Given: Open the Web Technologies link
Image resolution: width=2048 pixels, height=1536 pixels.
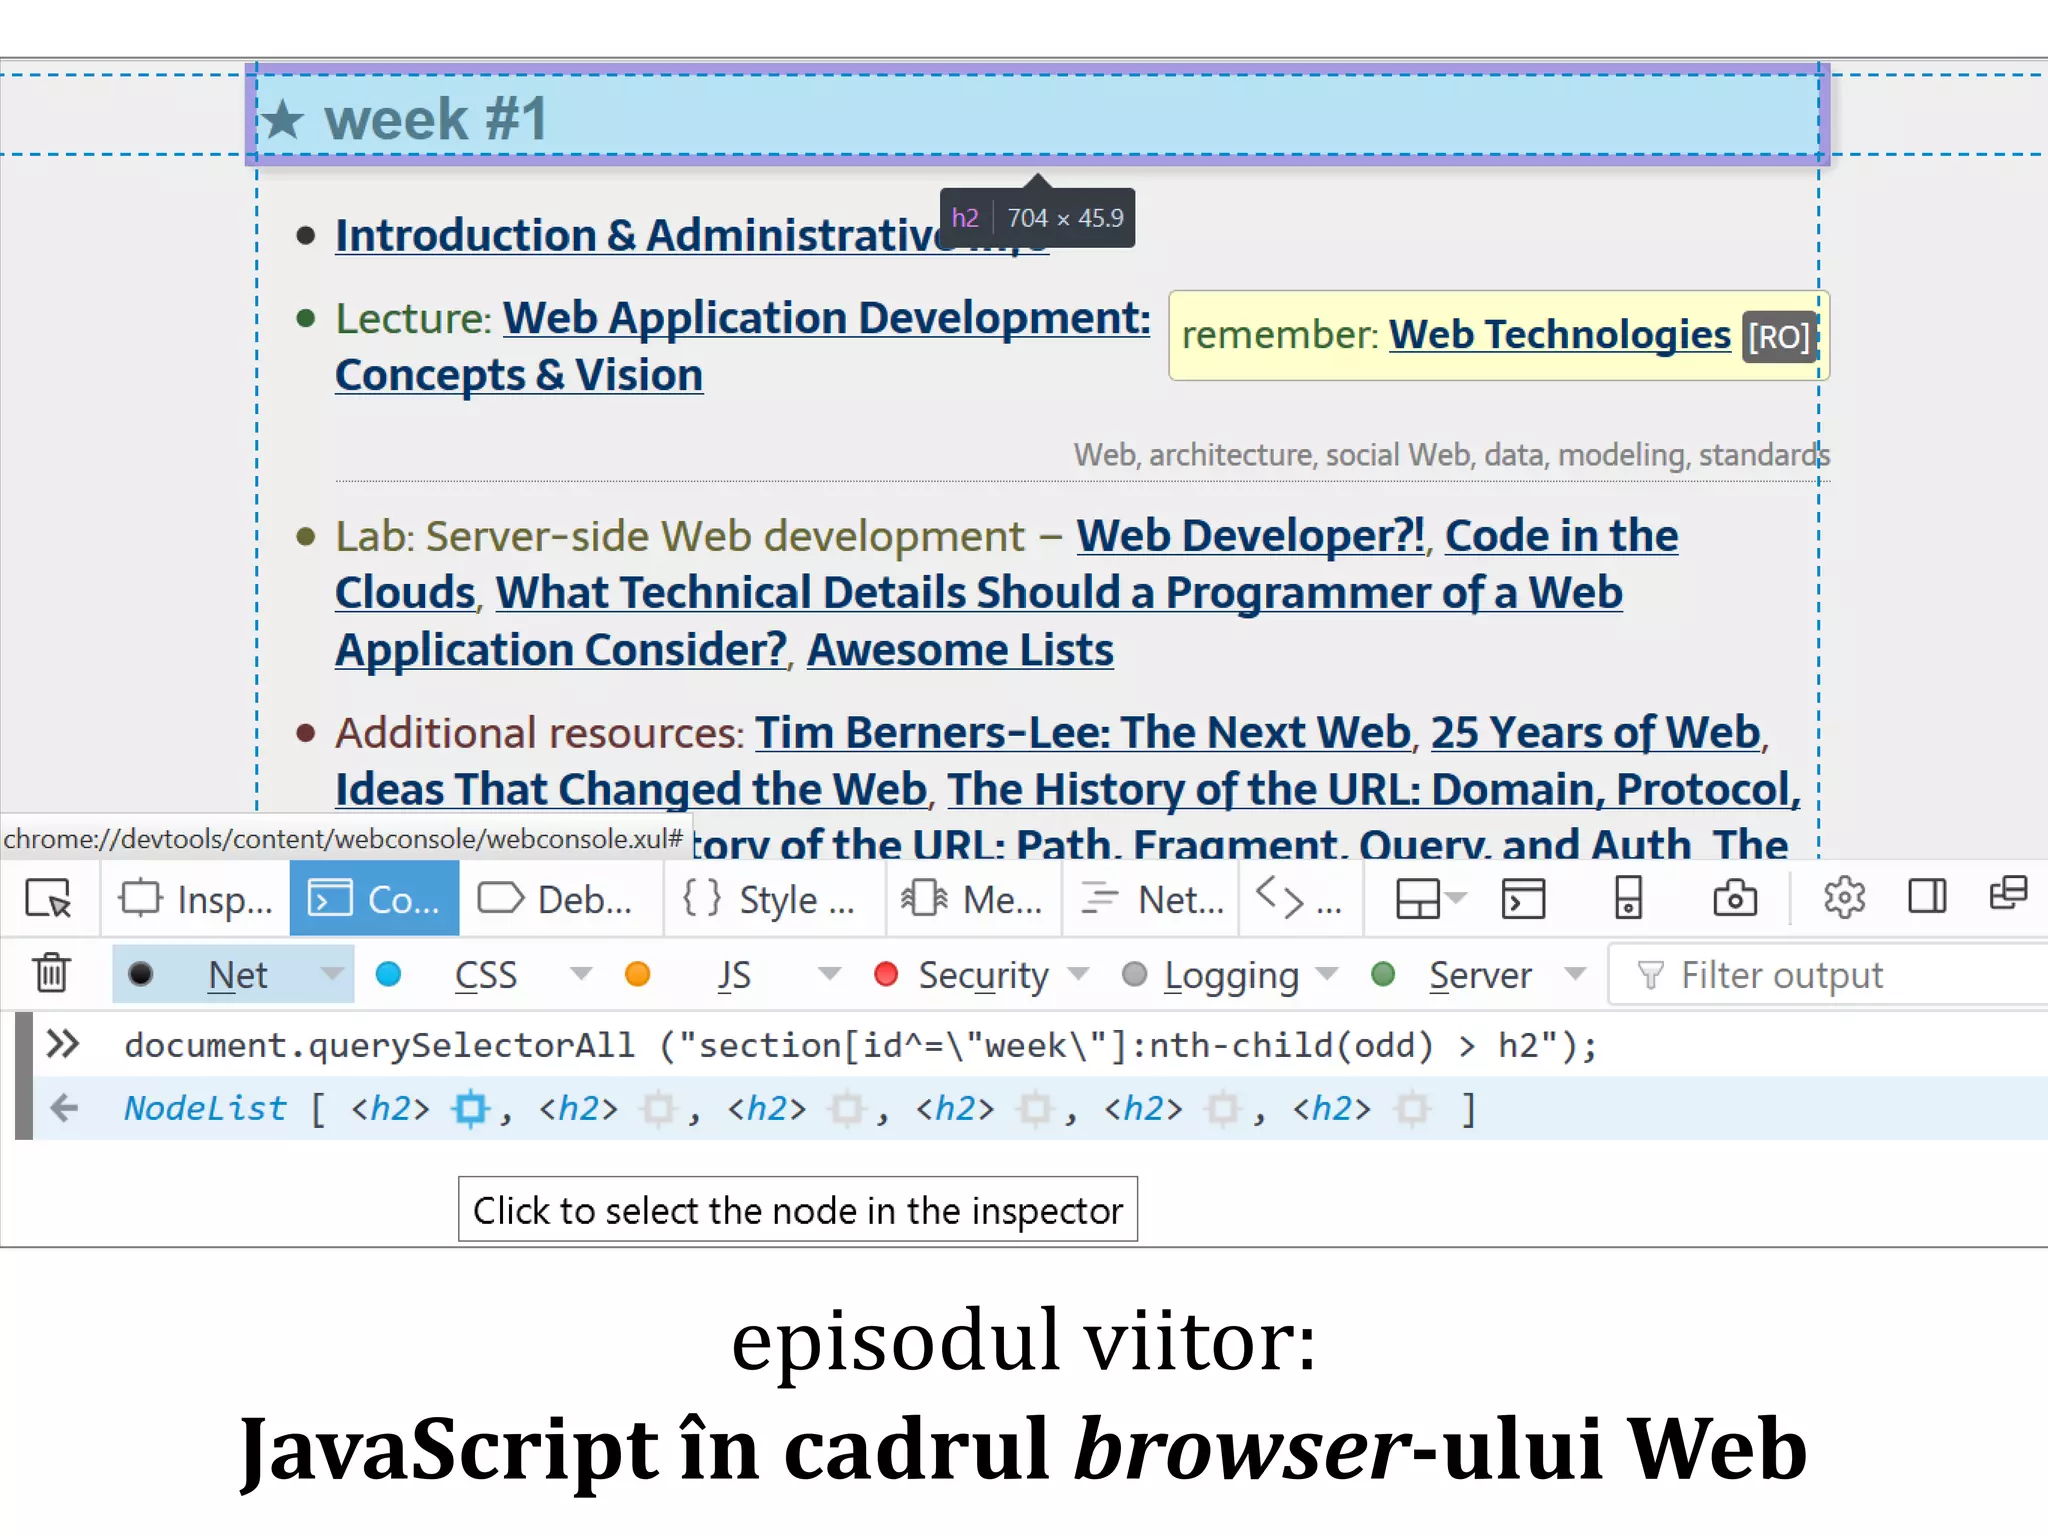Looking at the screenshot, I should (x=1559, y=335).
